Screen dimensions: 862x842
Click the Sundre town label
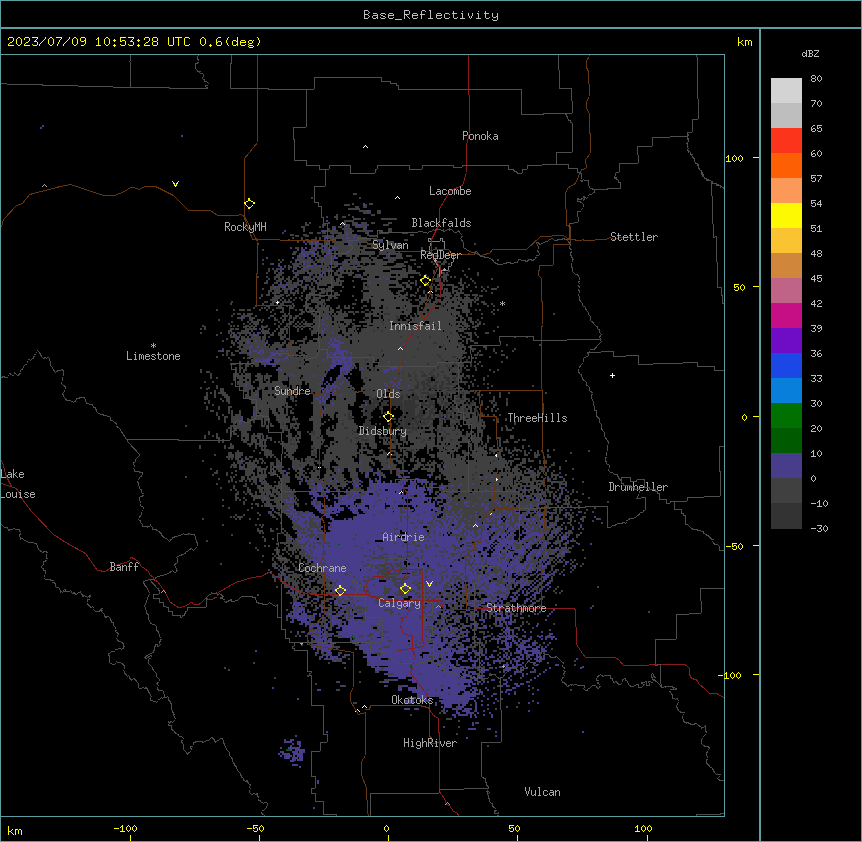click(x=292, y=391)
